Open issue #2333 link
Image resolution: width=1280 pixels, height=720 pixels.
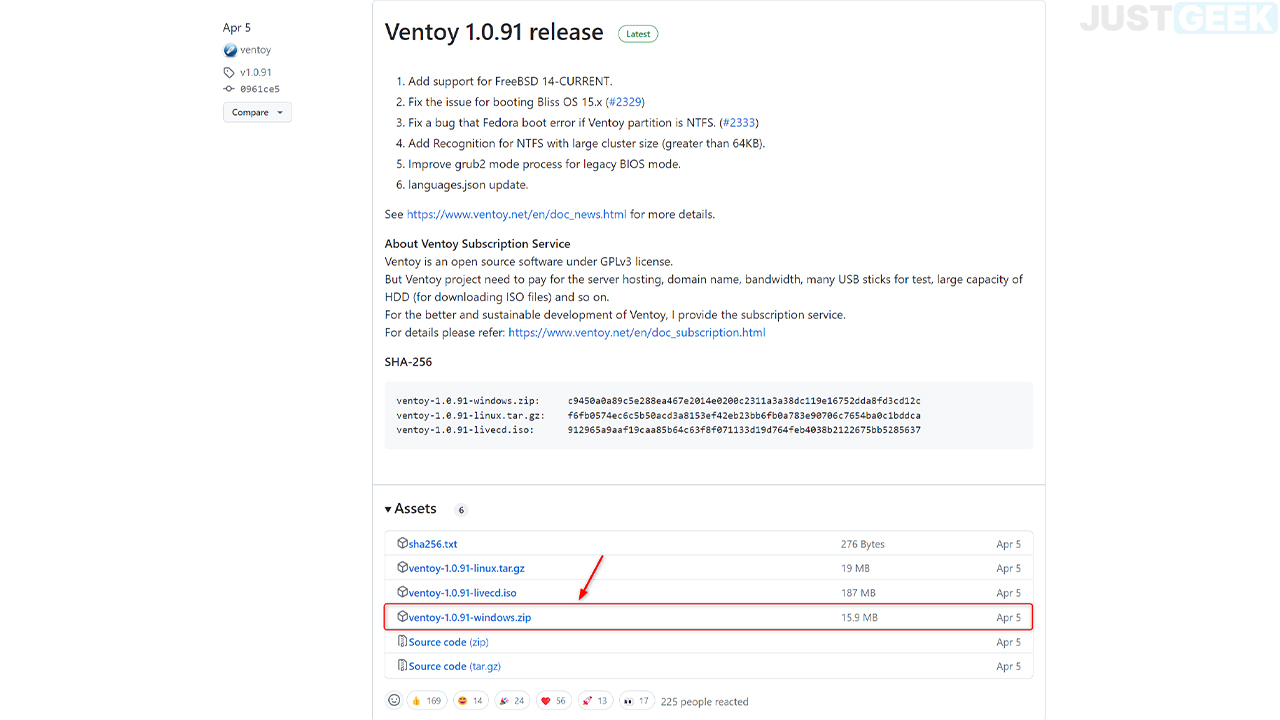pyautogui.click(x=739, y=123)
